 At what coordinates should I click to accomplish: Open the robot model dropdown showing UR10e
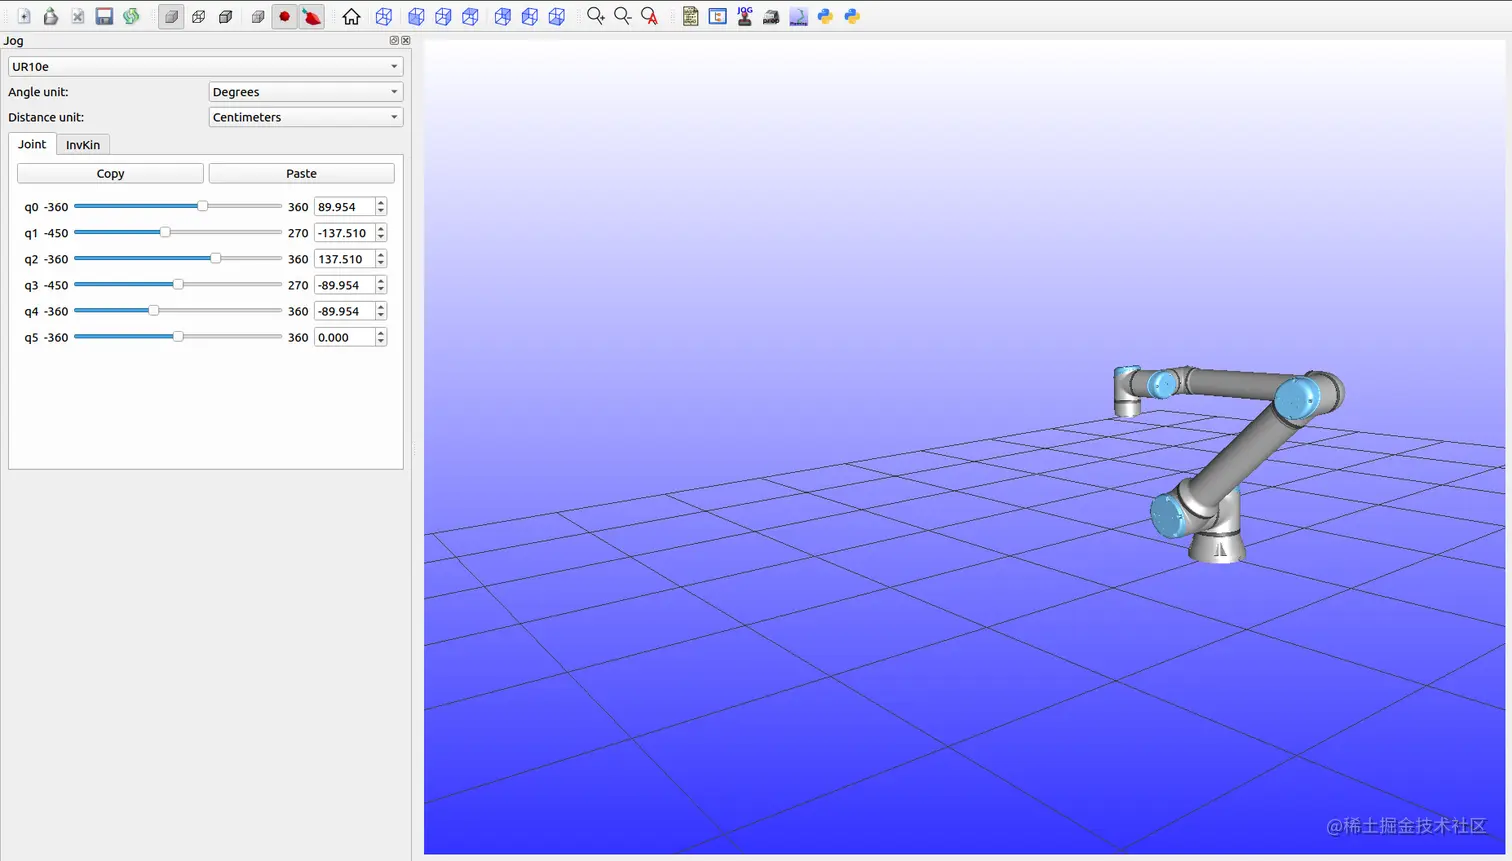[205, 66]
